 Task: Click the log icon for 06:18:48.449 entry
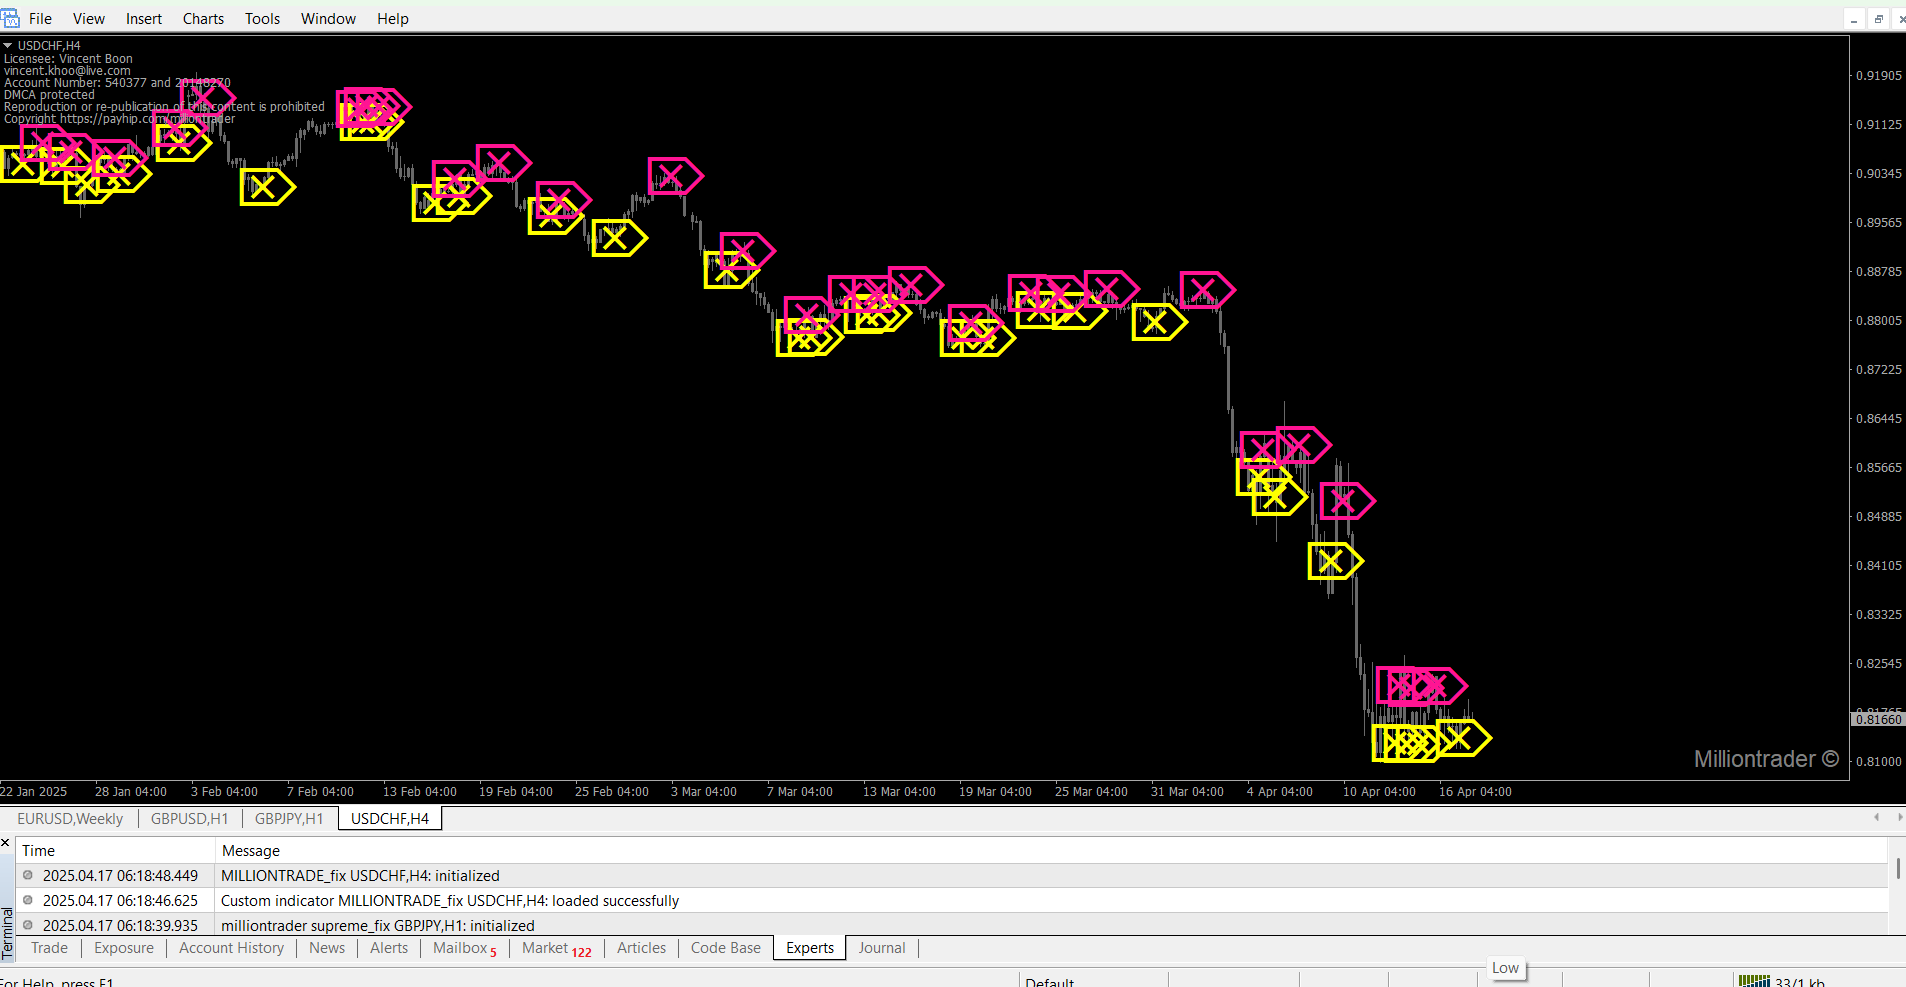coord(28,875)
